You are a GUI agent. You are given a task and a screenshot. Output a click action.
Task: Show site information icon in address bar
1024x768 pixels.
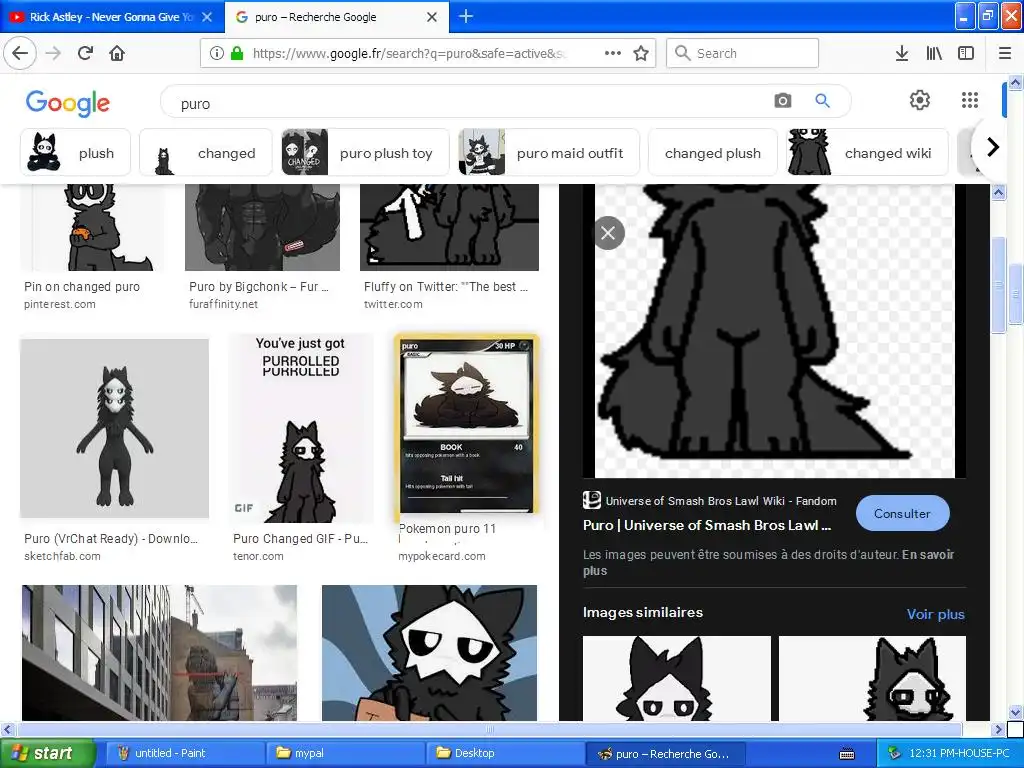point(217,53)
